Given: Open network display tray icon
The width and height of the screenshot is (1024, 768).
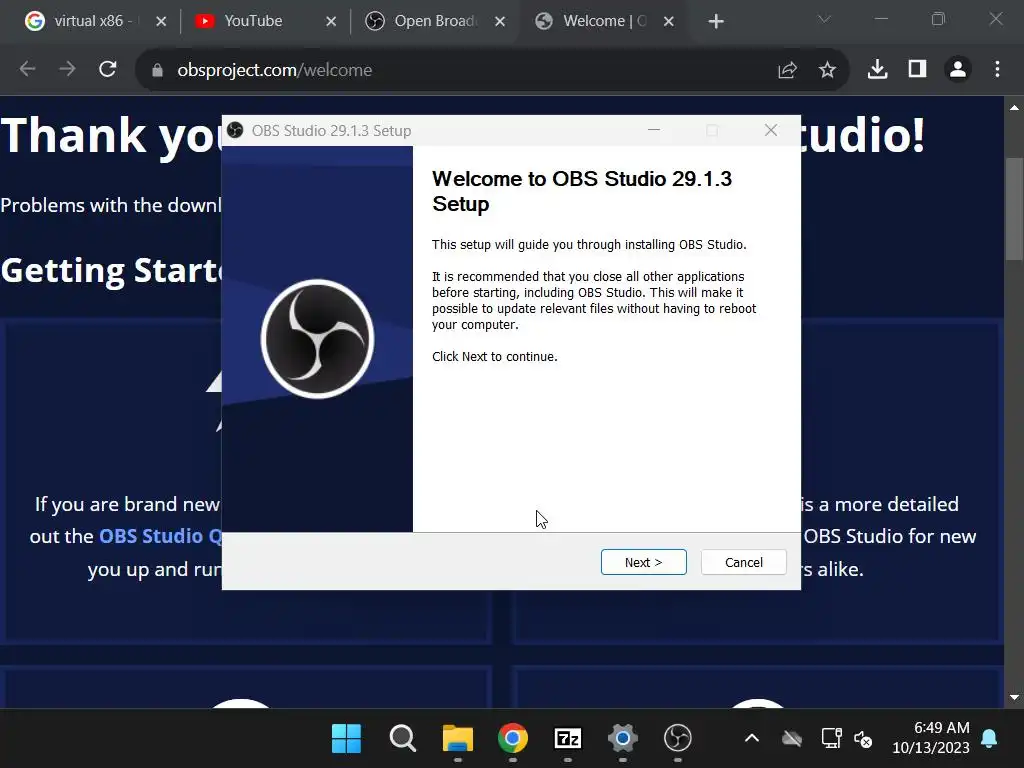Looking at the screenshot, I should [x=831, y=739].
